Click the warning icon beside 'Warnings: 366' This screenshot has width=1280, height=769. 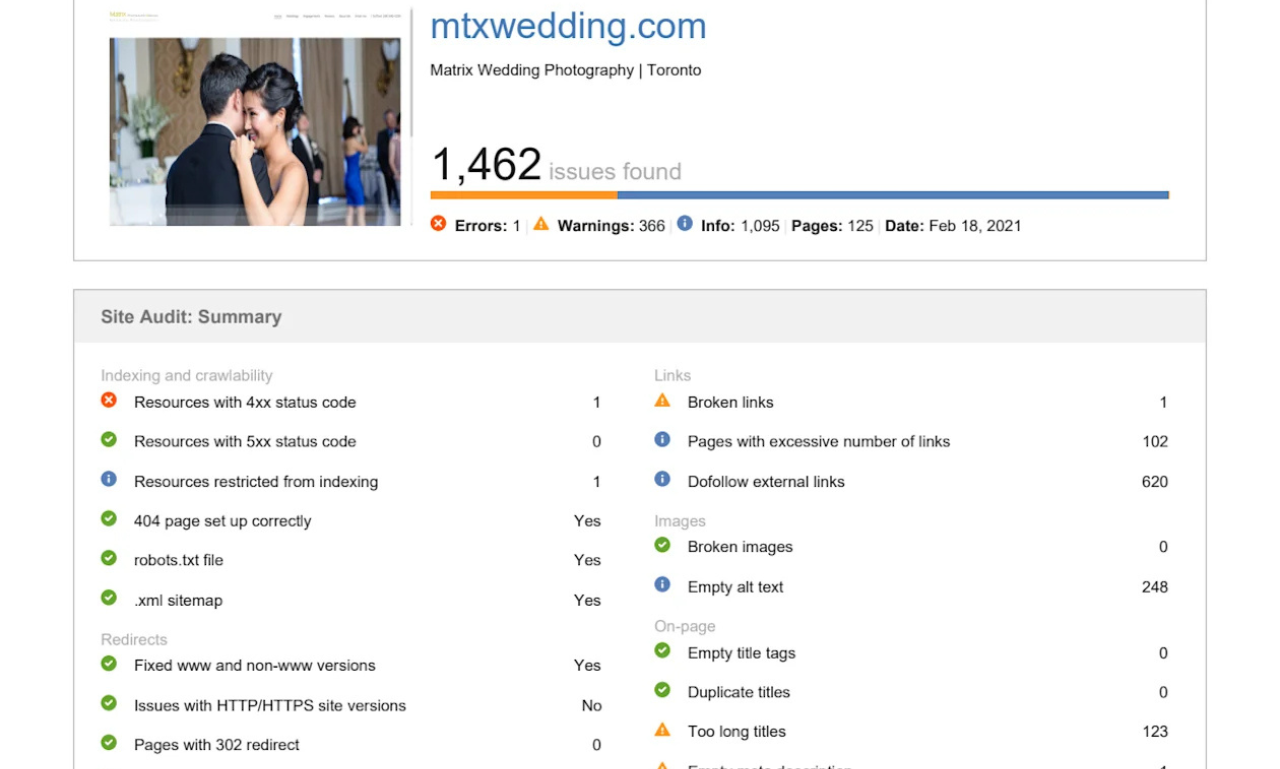click(x=541, y=225)
